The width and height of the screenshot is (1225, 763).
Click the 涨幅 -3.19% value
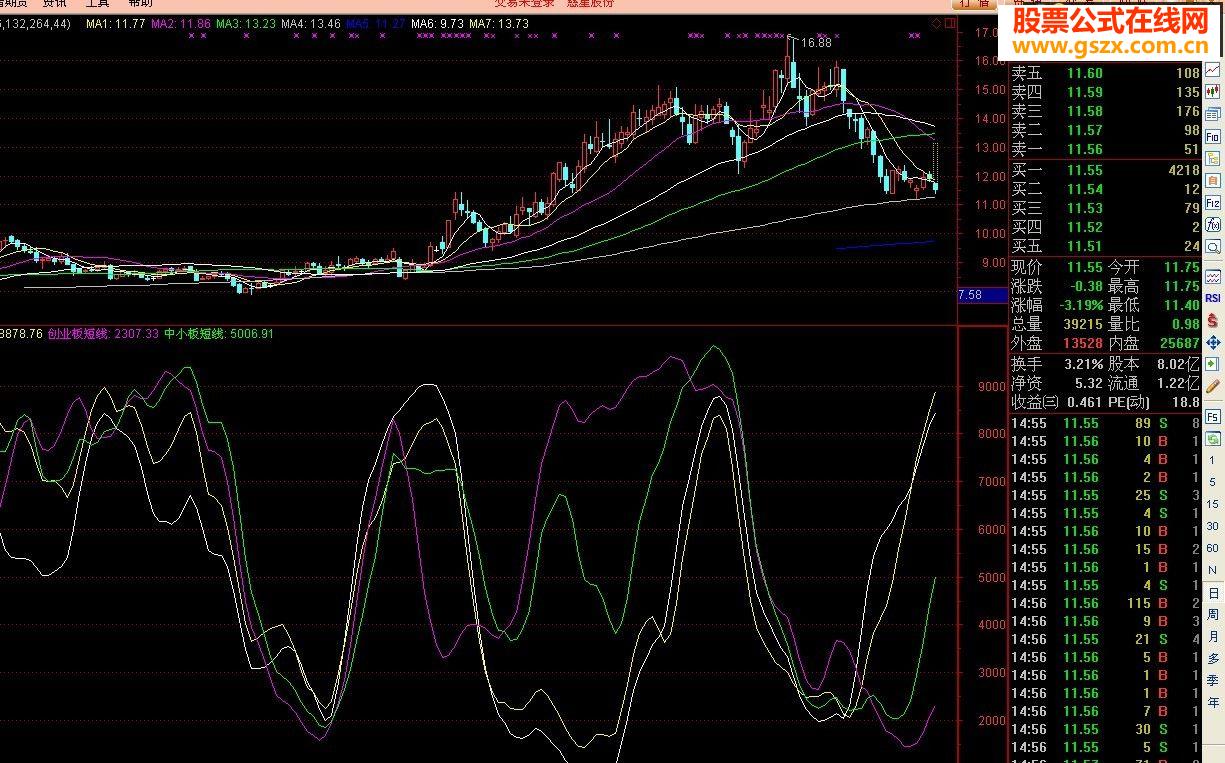[1079, 305]
